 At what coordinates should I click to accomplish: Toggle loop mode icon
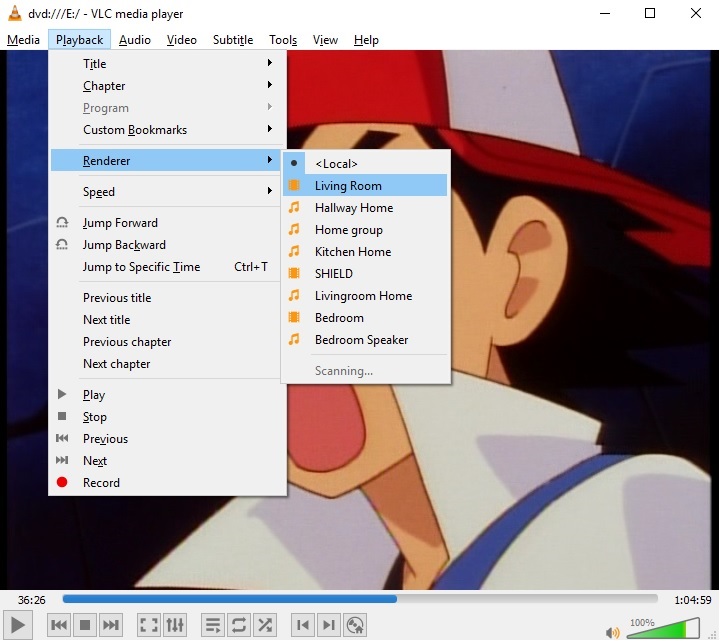[x=239, y=625]
